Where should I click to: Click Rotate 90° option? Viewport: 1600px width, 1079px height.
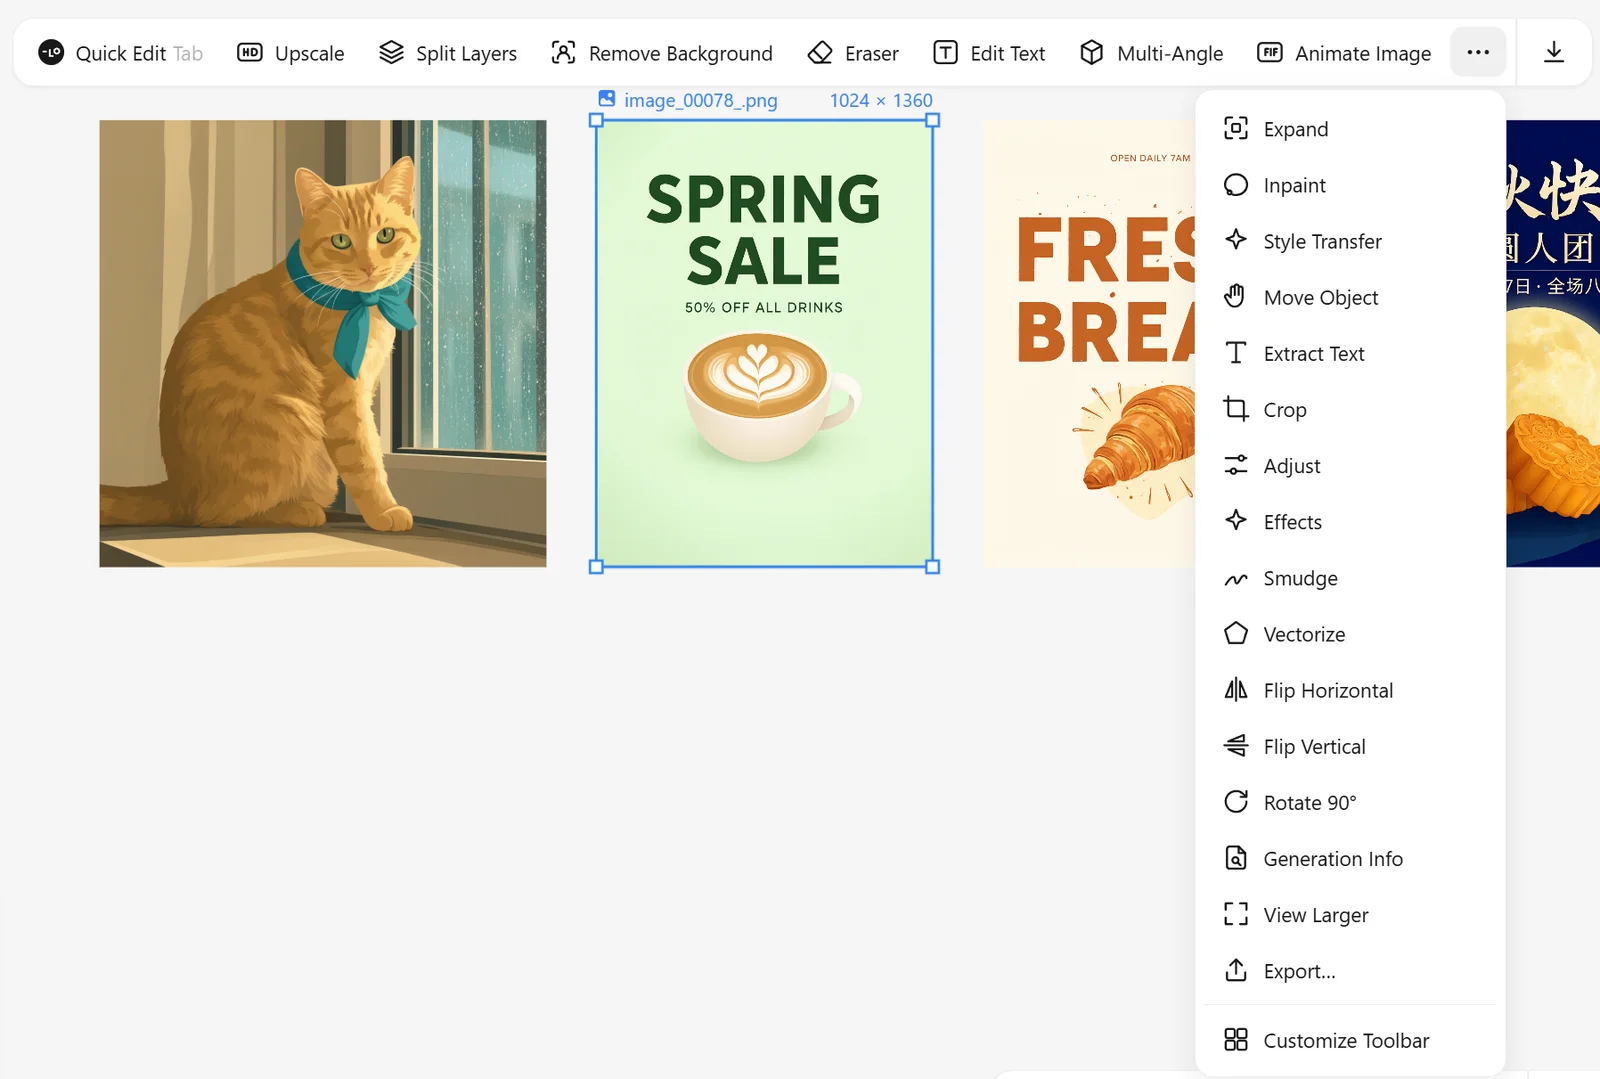tap(1350, 802)
